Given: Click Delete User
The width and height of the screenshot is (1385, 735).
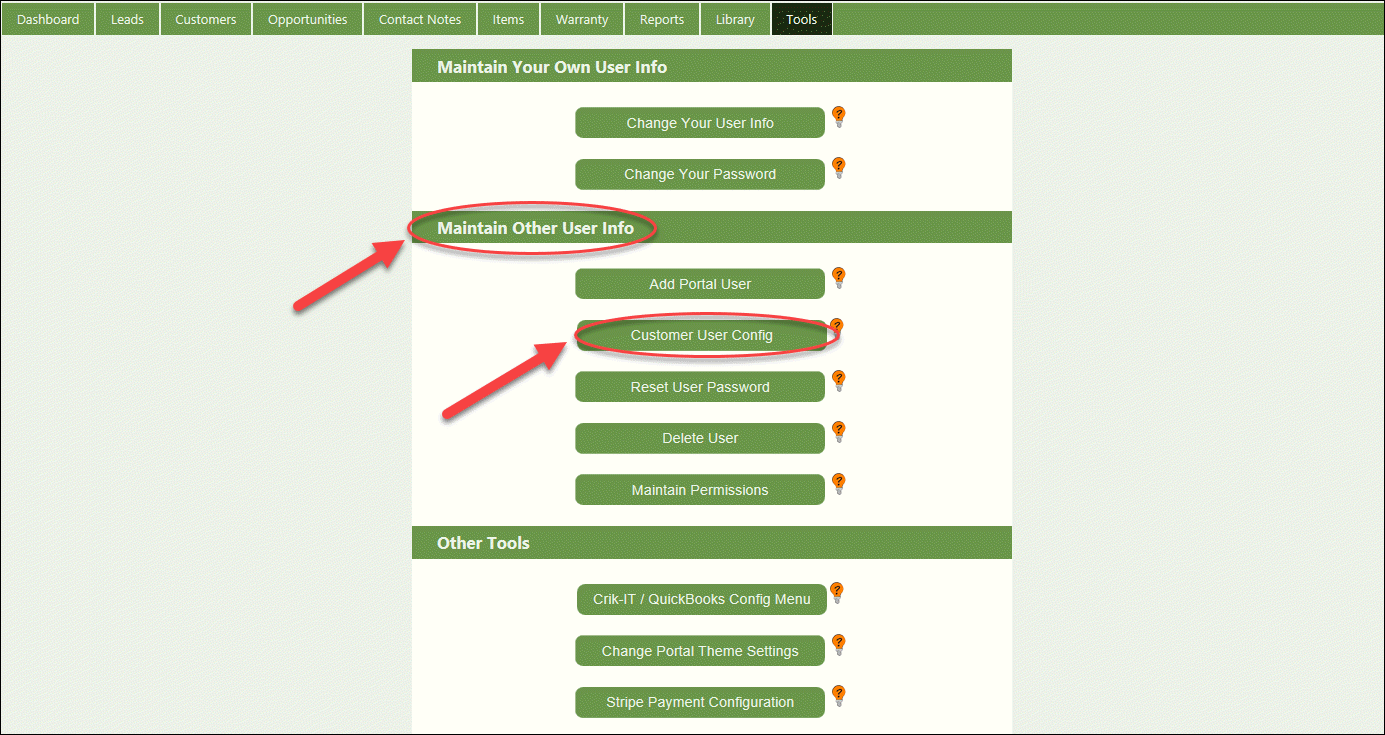Looking at the screenshot, I should [700, 438].
